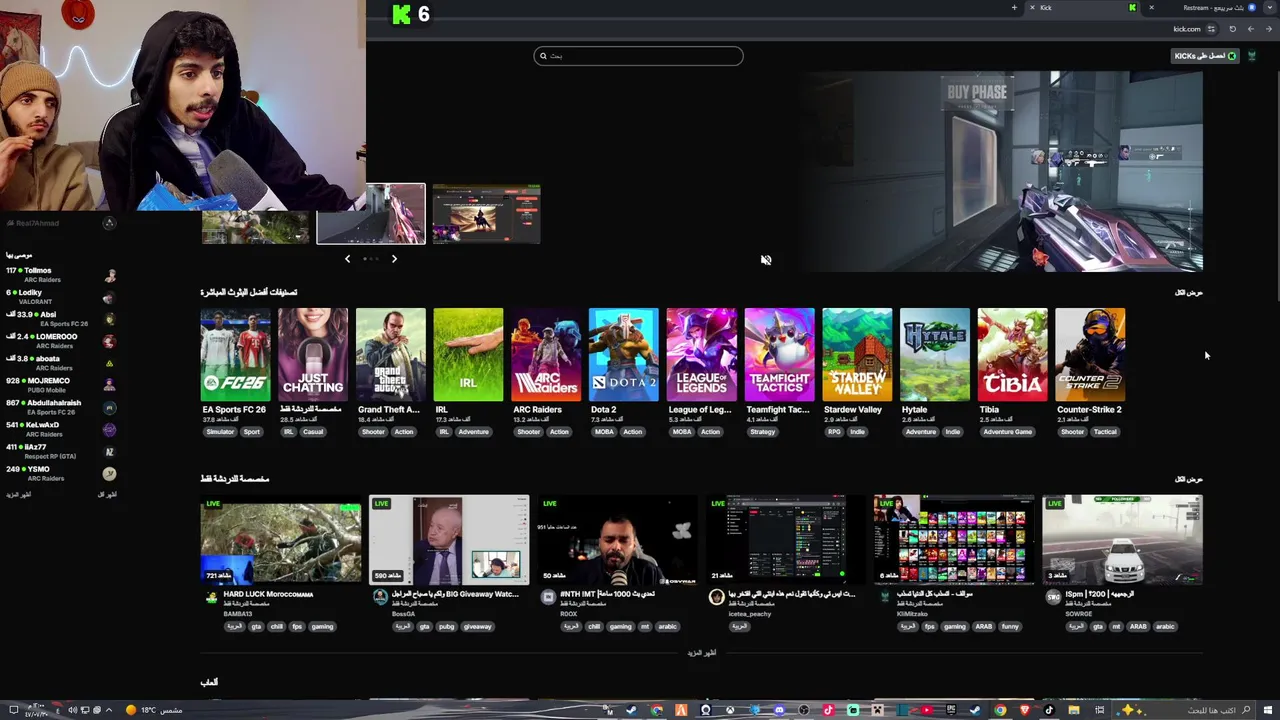This screenshot has height=720, width=1280.
Task: Click the Tactical tag under Counter-Strike 2
Action: (x=1105, y=432)
